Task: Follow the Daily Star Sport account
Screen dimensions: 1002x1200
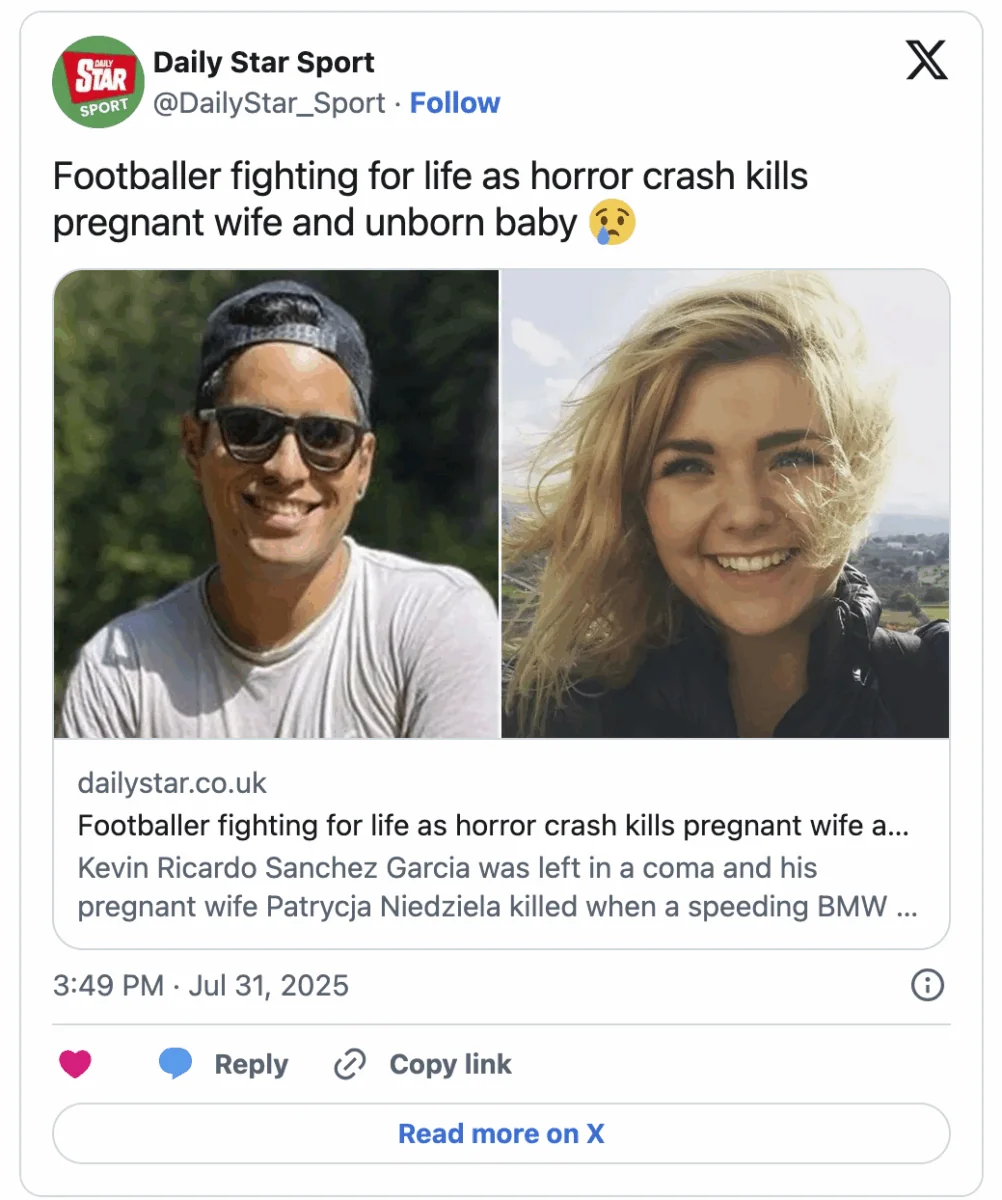Action: 455,103
